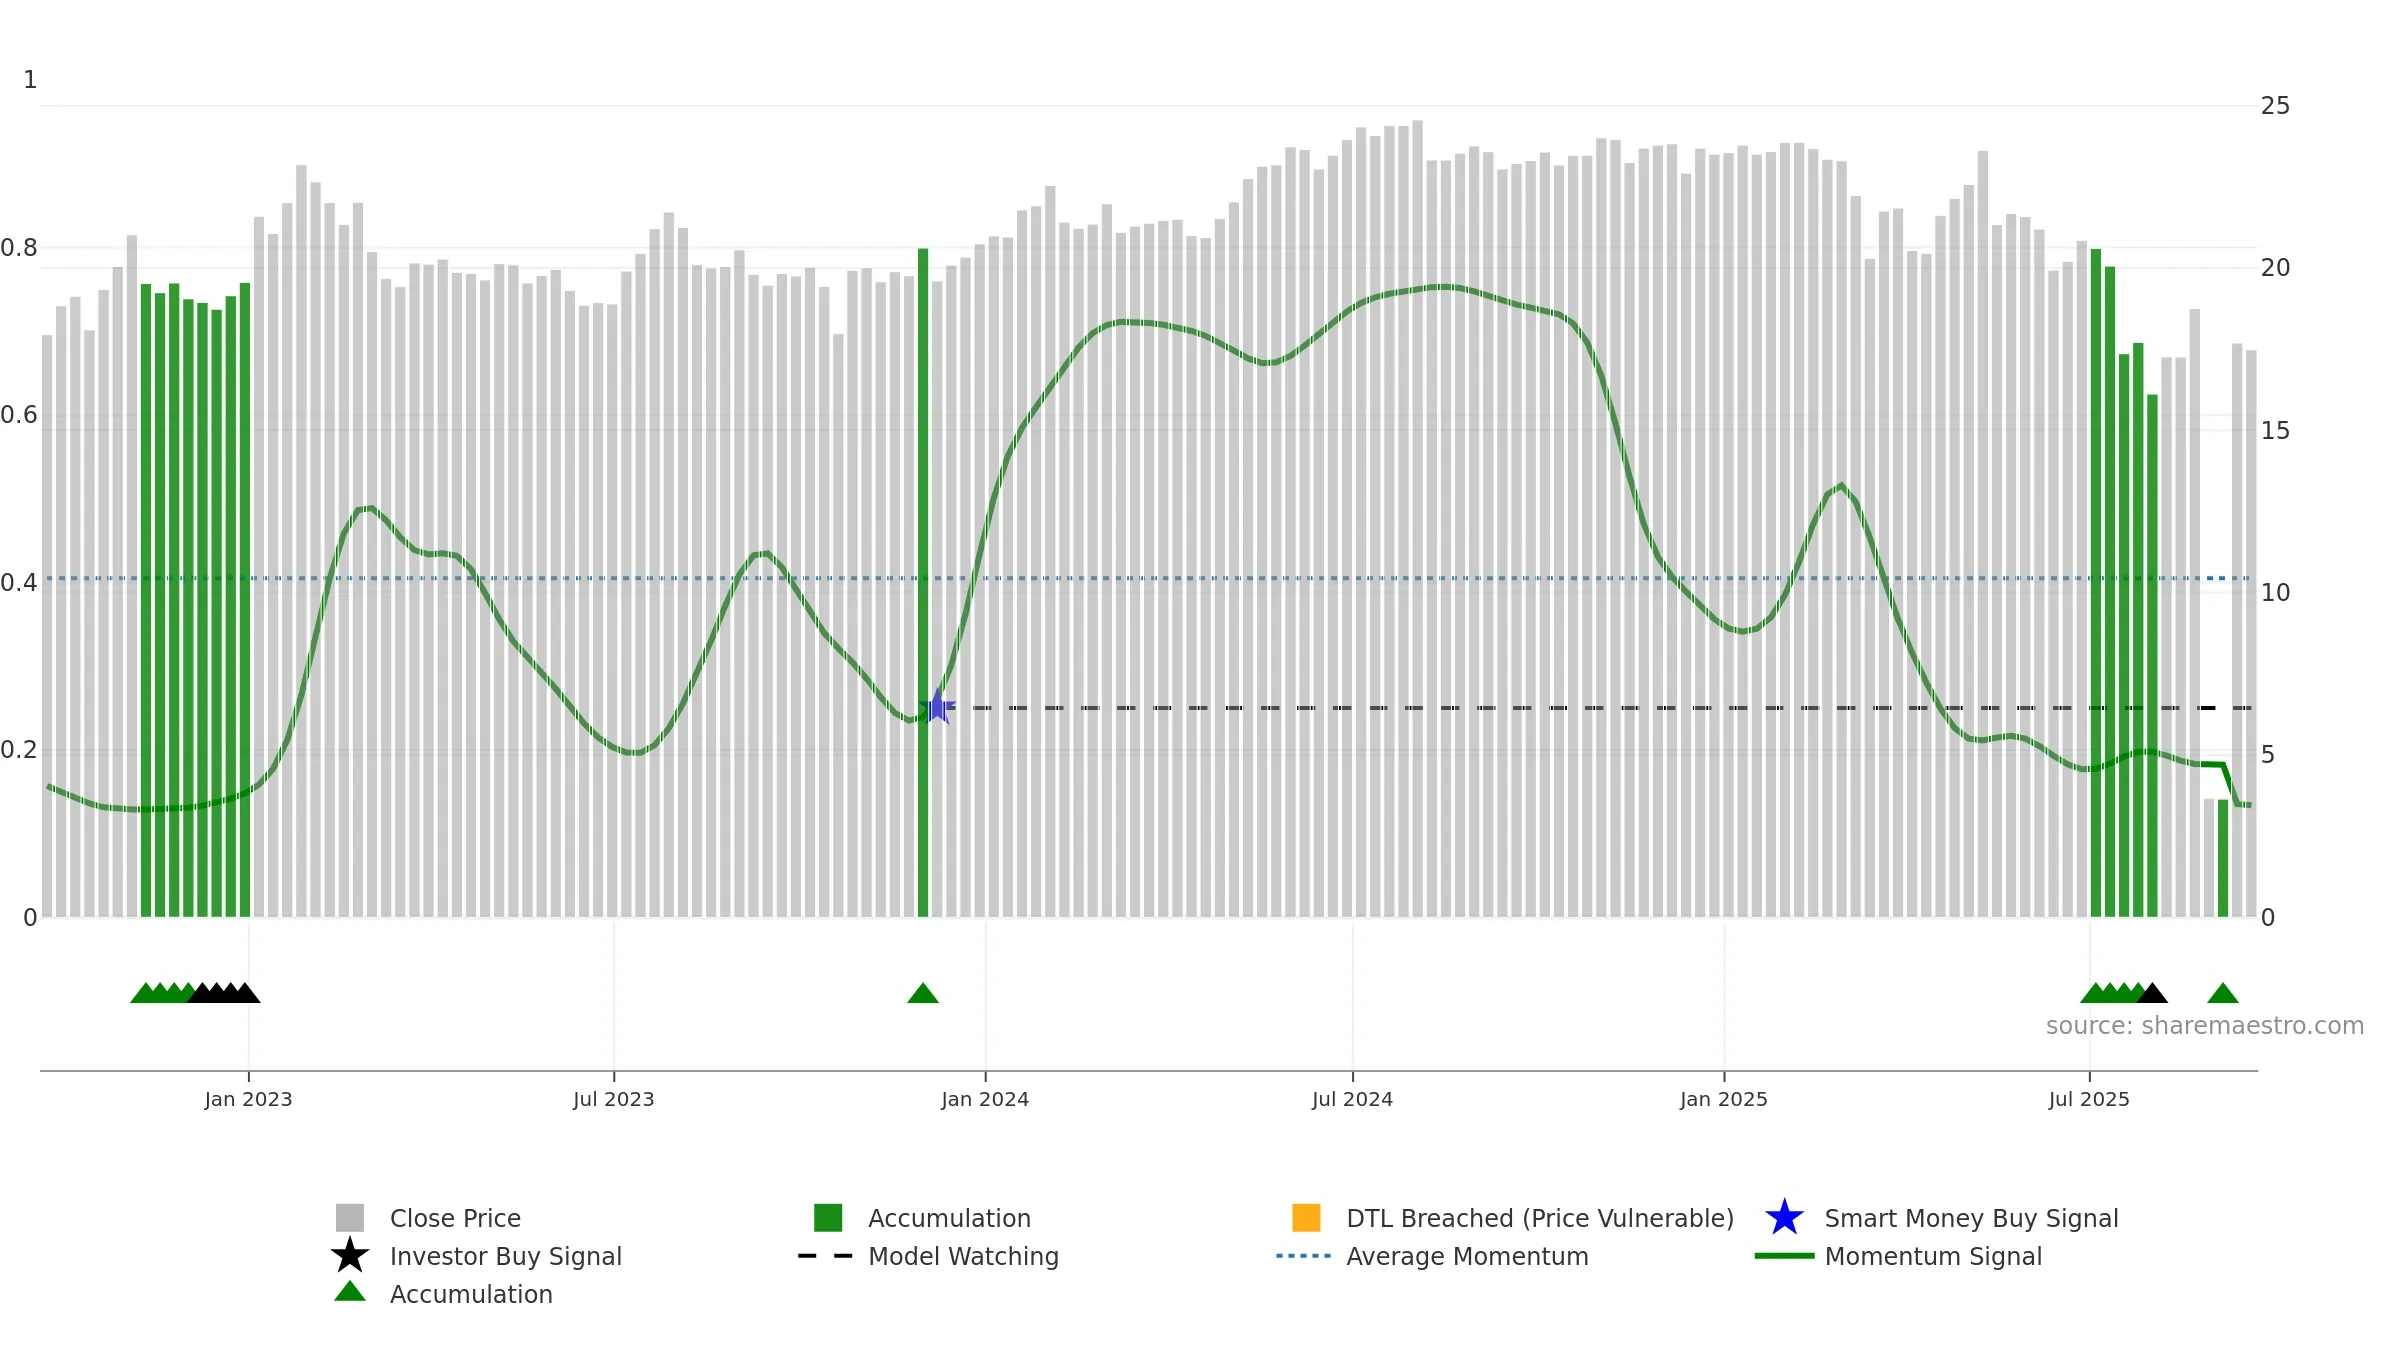Click the Jan 2024 axis label
2400x1350 pixels.
coord(985,1100)
